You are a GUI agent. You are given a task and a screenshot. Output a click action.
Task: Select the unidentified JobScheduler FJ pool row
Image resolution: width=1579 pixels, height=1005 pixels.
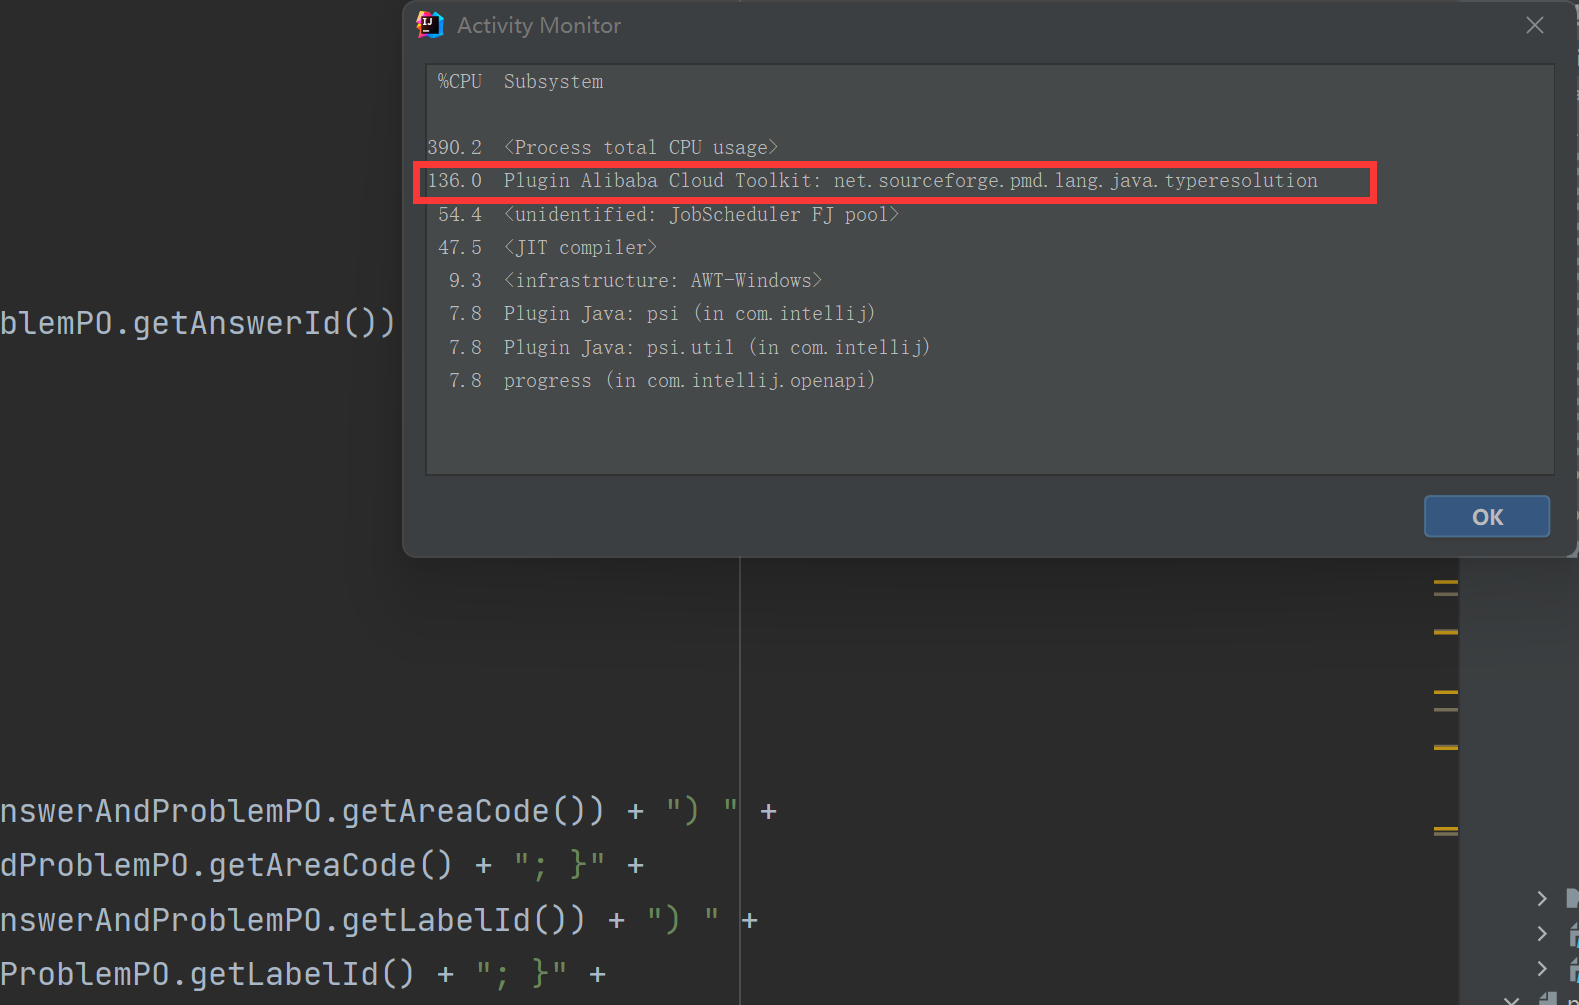point(990,214)
